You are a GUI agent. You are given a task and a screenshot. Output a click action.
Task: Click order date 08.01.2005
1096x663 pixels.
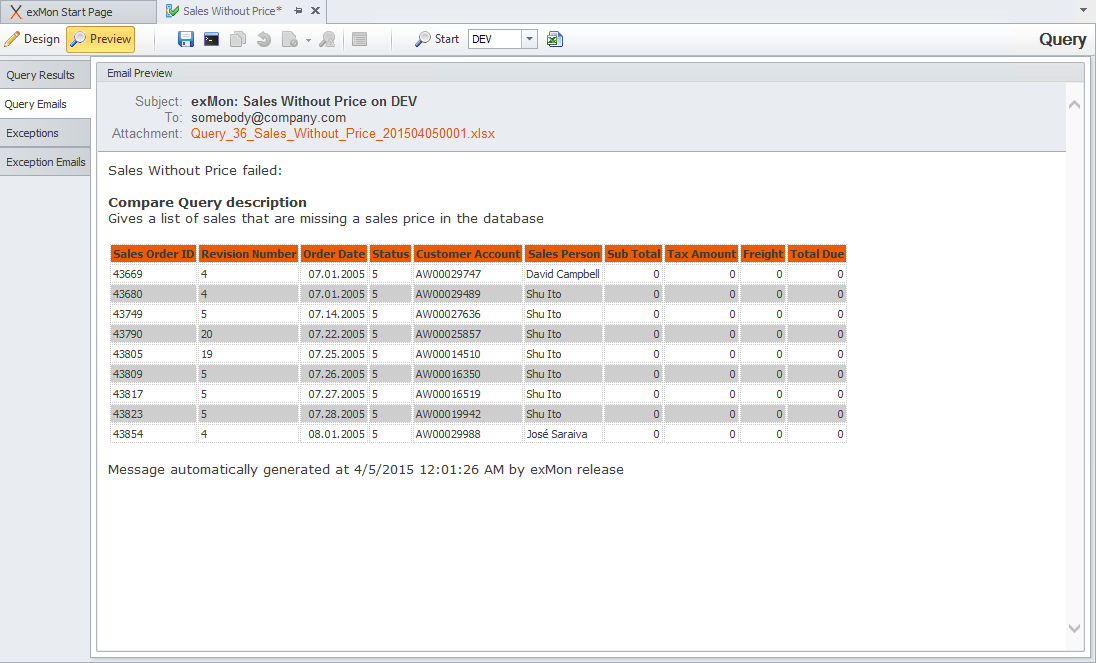click(336, 434)
